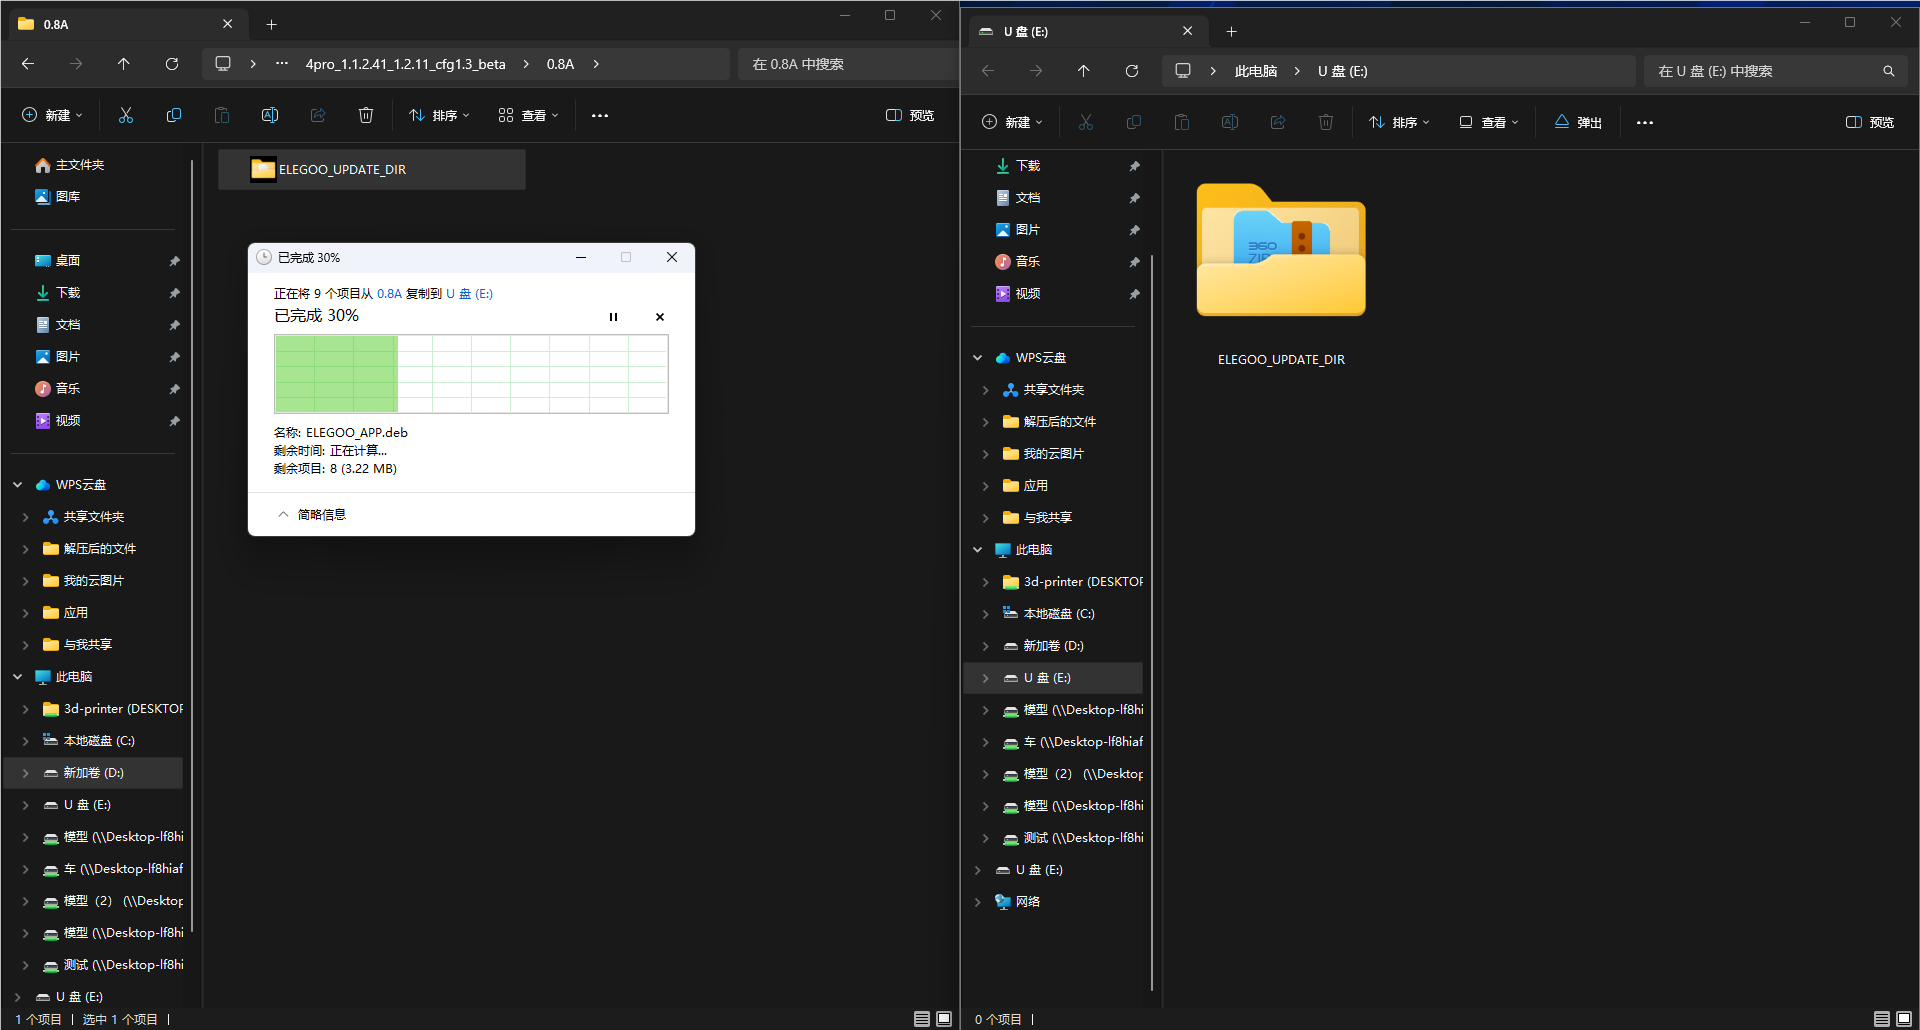This screenshot has height=1030, width=1920.
Task: Open the 查看 view dropdown in right window
Action: click(x=1489, y=122)
